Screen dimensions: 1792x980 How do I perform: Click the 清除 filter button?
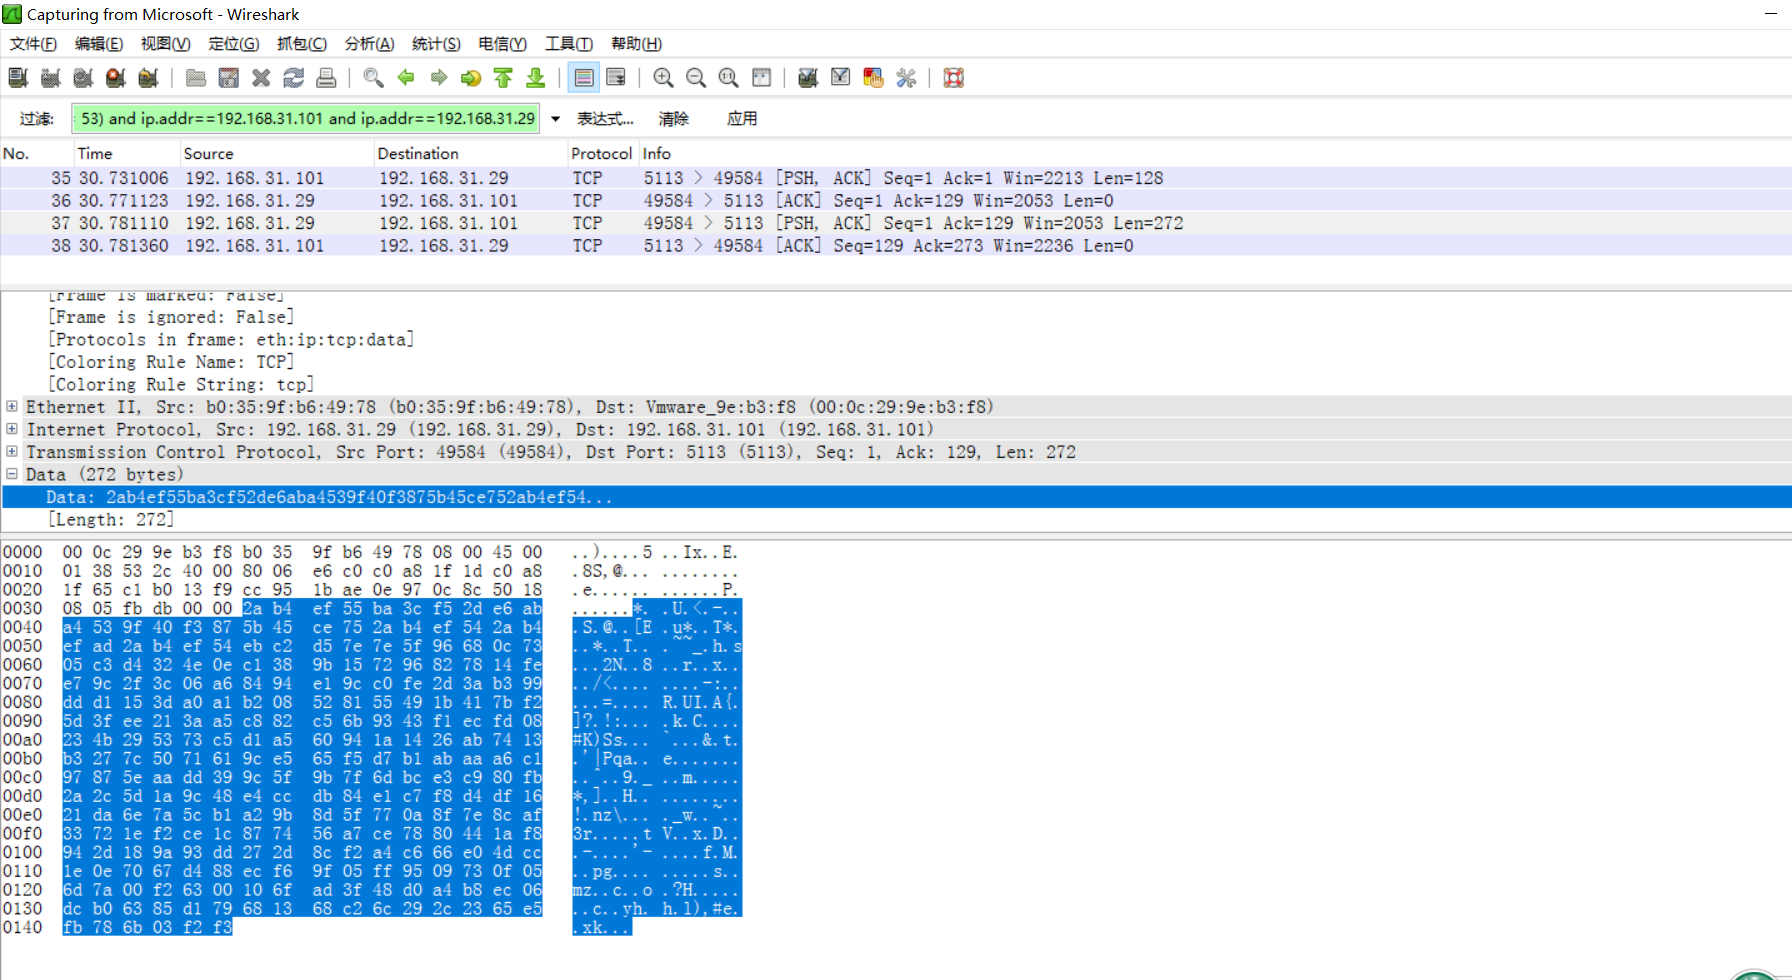point(673,119)
